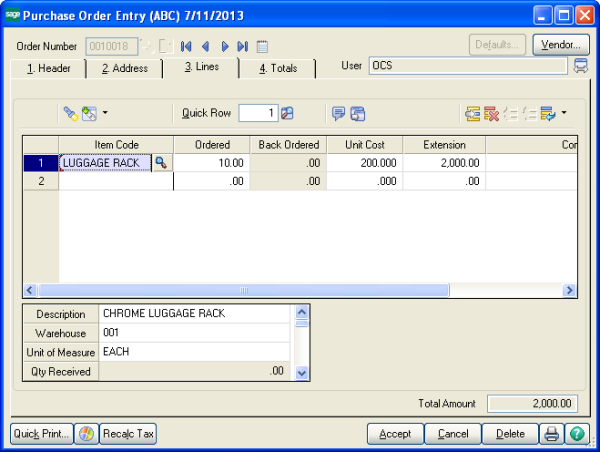Click the Recalc Tax button
This screenshot has width=600, height=452.
(x=129, y=434)
